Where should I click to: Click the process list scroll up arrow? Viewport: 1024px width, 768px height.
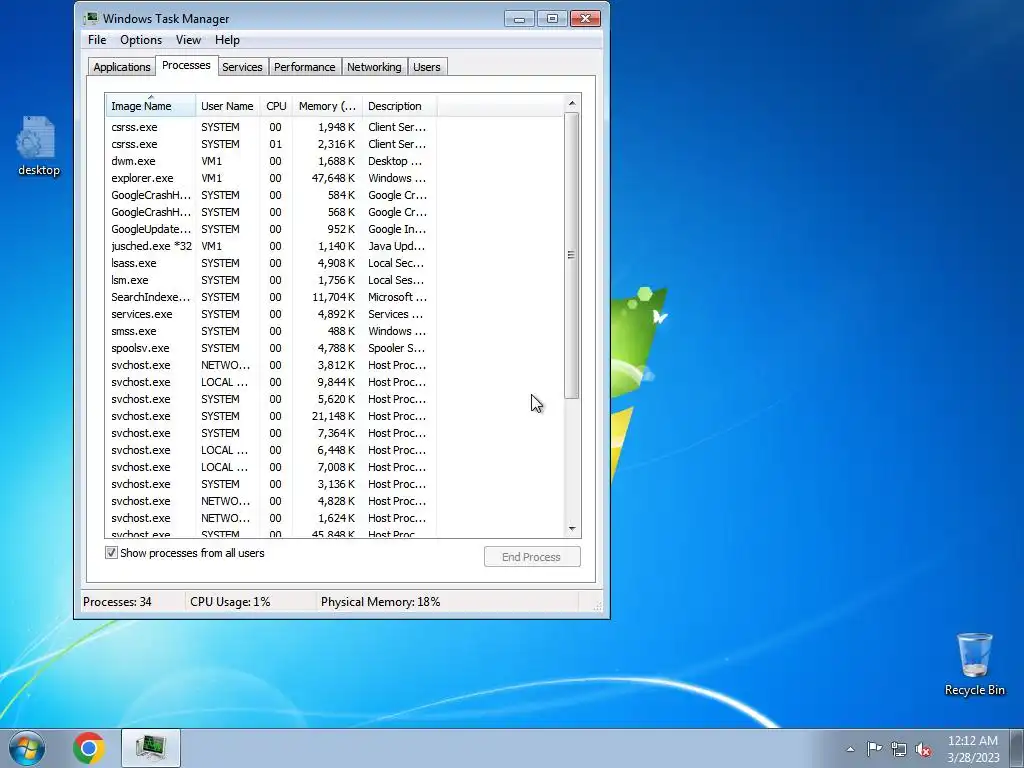click(572, 103)
